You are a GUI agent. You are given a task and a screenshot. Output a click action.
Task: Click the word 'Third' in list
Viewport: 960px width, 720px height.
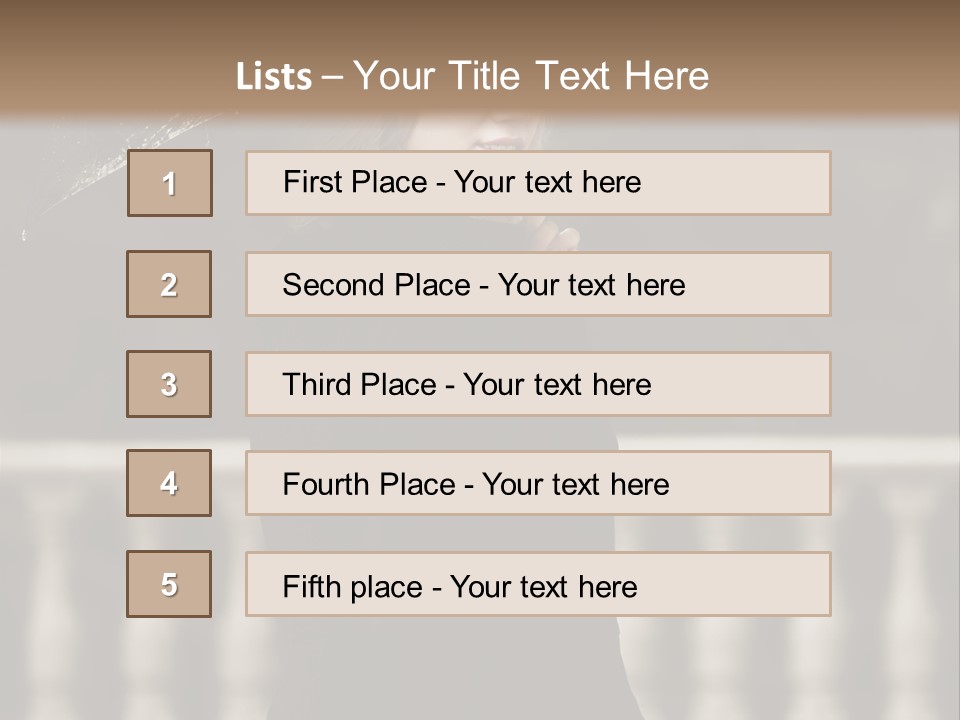[x=316, y=384]
